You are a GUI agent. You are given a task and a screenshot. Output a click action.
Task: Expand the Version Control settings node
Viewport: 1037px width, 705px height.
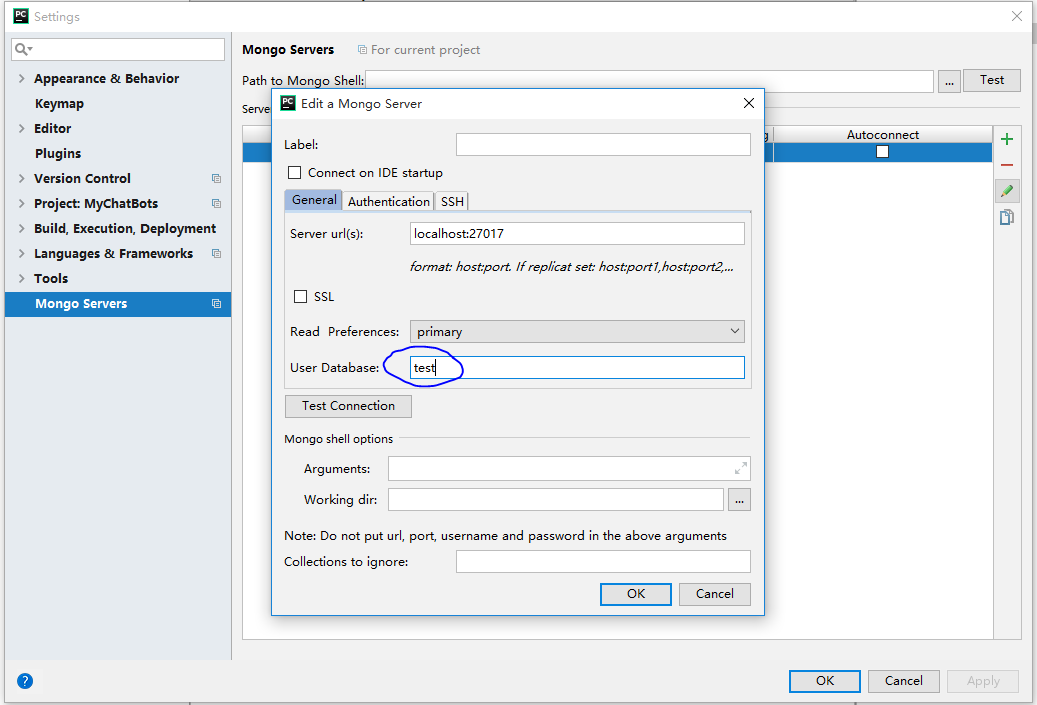point(22,179)
